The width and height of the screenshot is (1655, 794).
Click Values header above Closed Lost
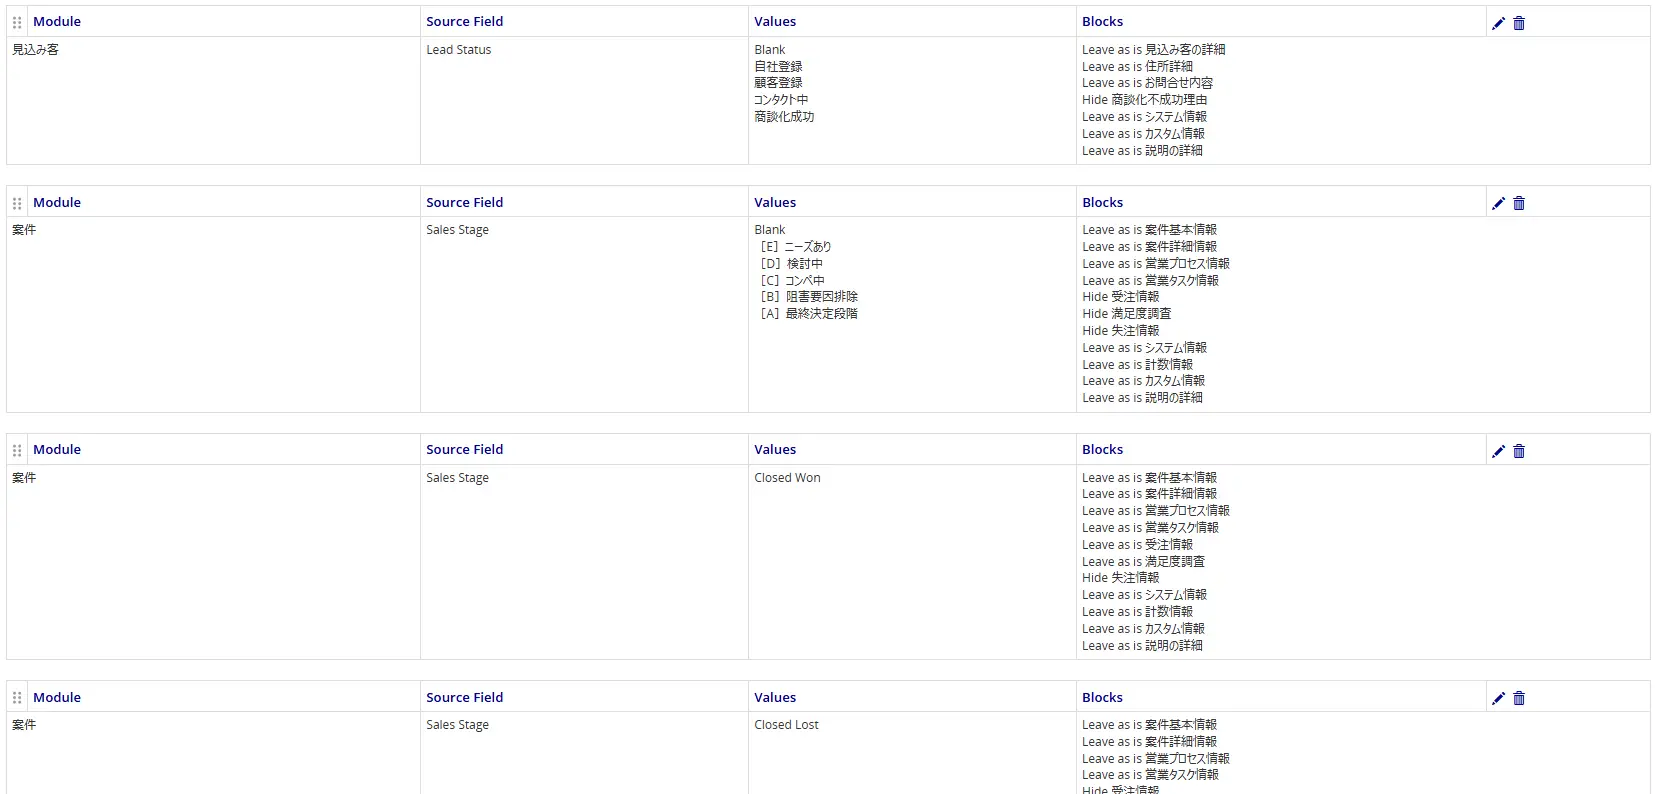click(x=775, y=698)
